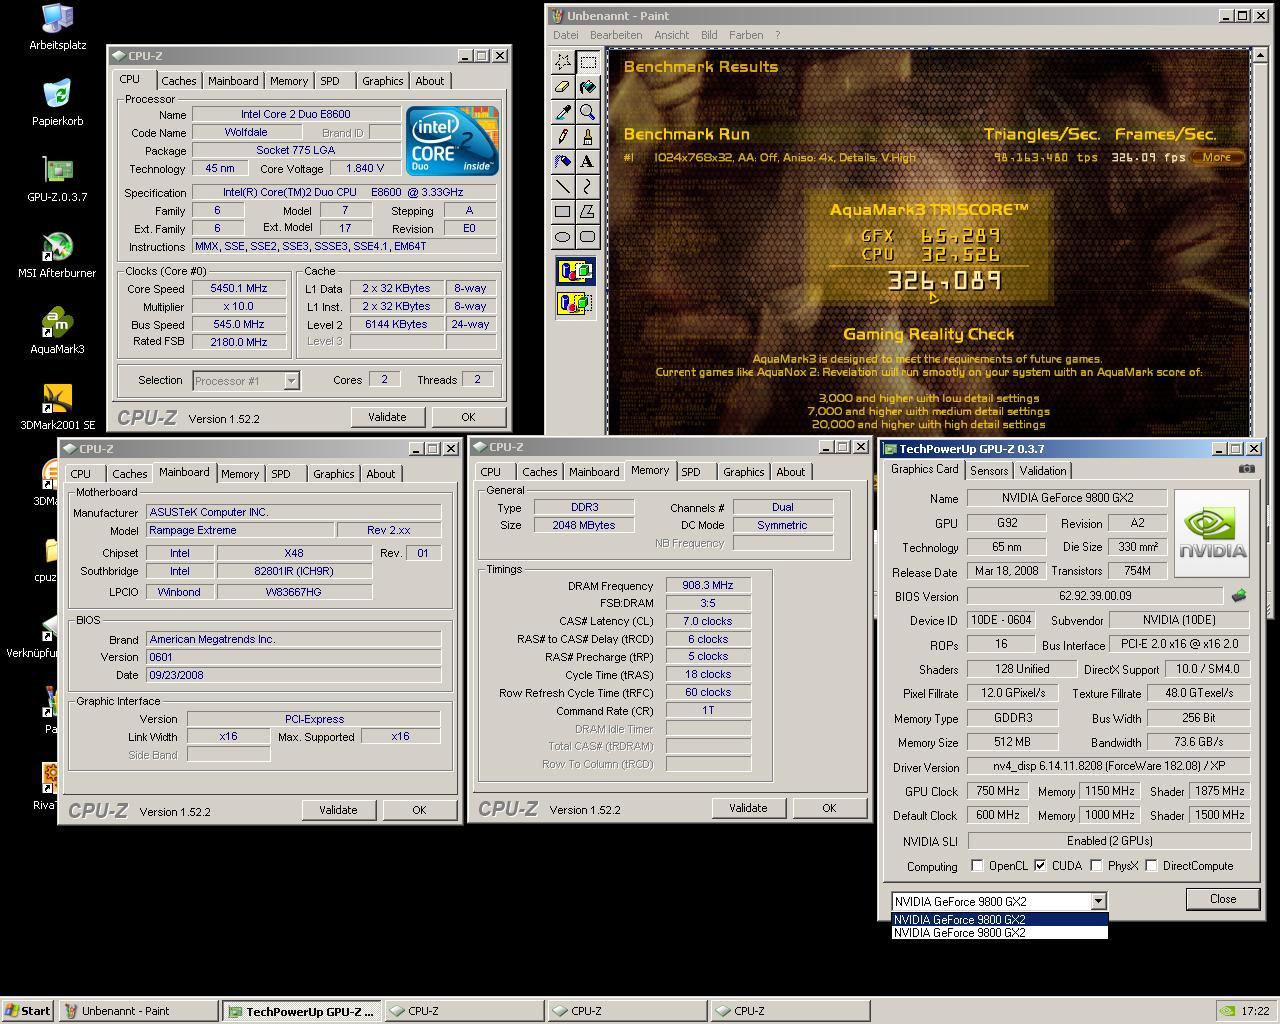Screen dimensions: 1280x1024
Task: Open the Graphics tab in the Mainboard CPU-Z window
Action: tap(334, 474)
